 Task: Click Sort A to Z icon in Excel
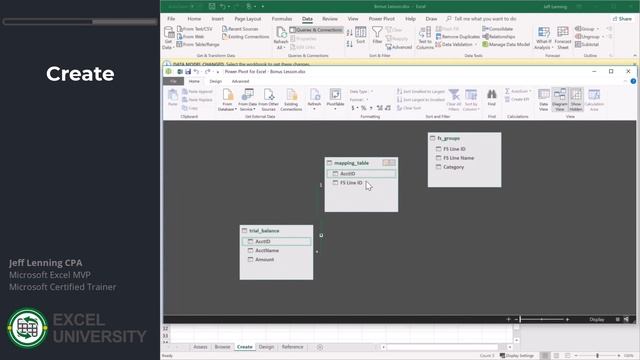point(349,33)
